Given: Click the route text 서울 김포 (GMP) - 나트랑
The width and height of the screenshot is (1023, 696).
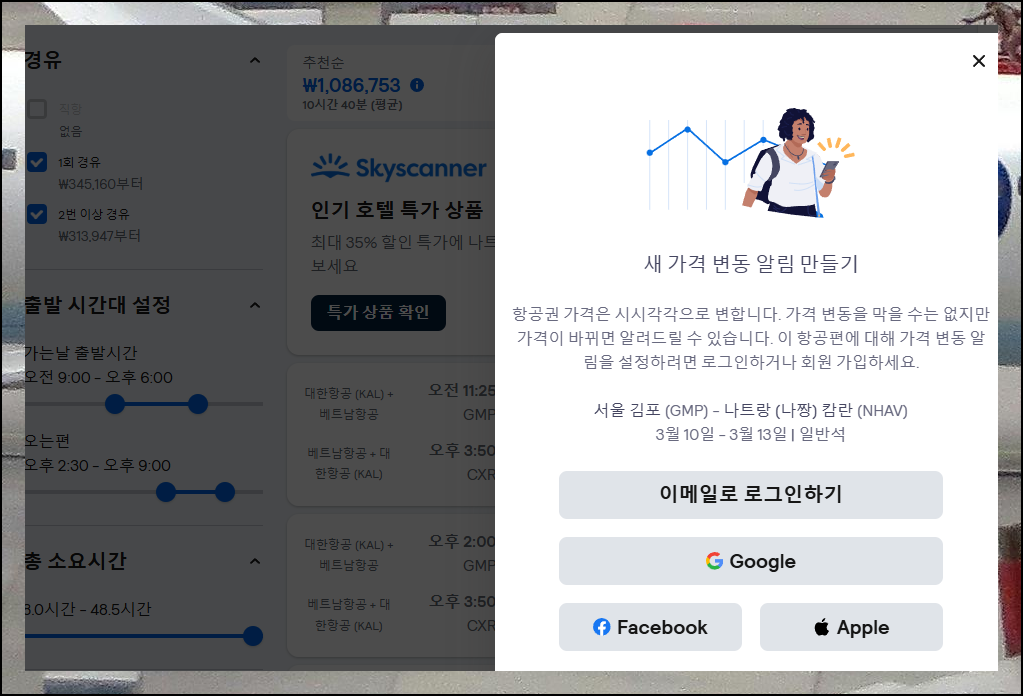Looking at the screenshot, I should (x=750, y=410).
